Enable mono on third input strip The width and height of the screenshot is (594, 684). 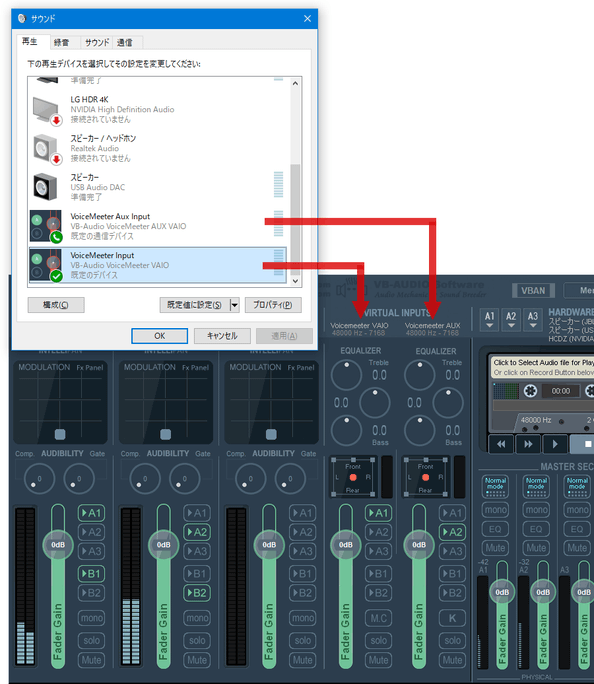(303, 618)
